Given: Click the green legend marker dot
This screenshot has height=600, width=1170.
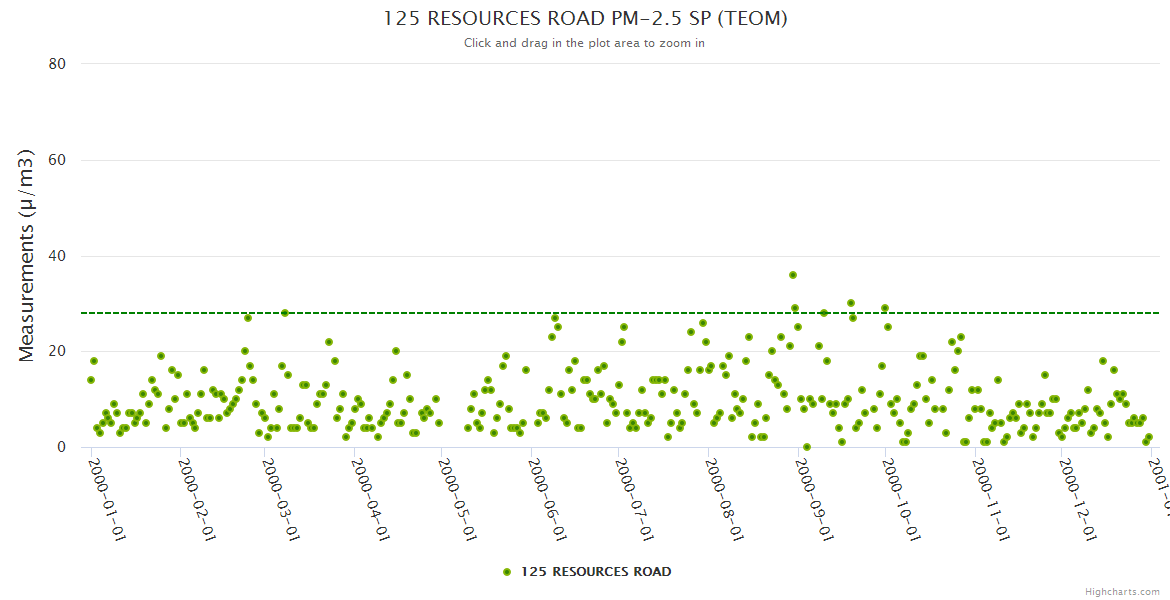Looking at the screenshot, I should point(507,572).
